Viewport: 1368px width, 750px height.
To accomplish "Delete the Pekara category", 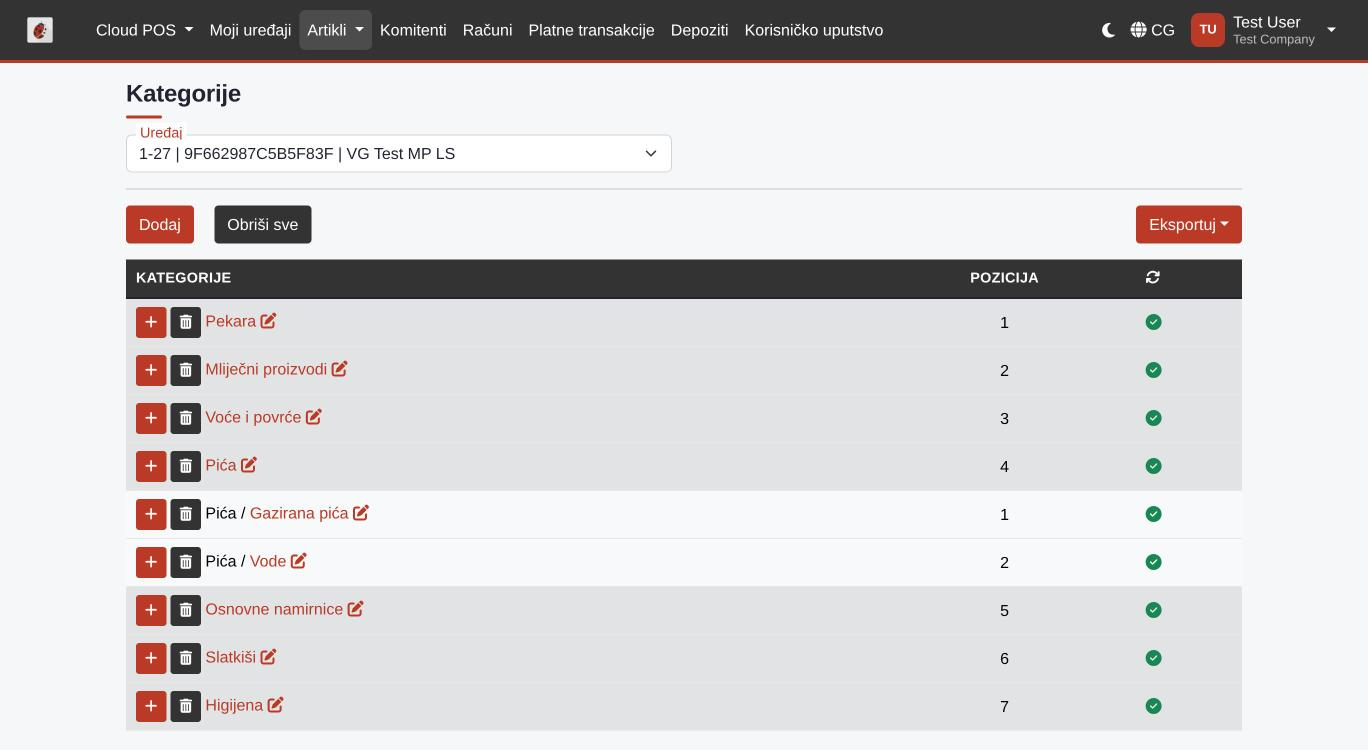I will click(186, 322).
